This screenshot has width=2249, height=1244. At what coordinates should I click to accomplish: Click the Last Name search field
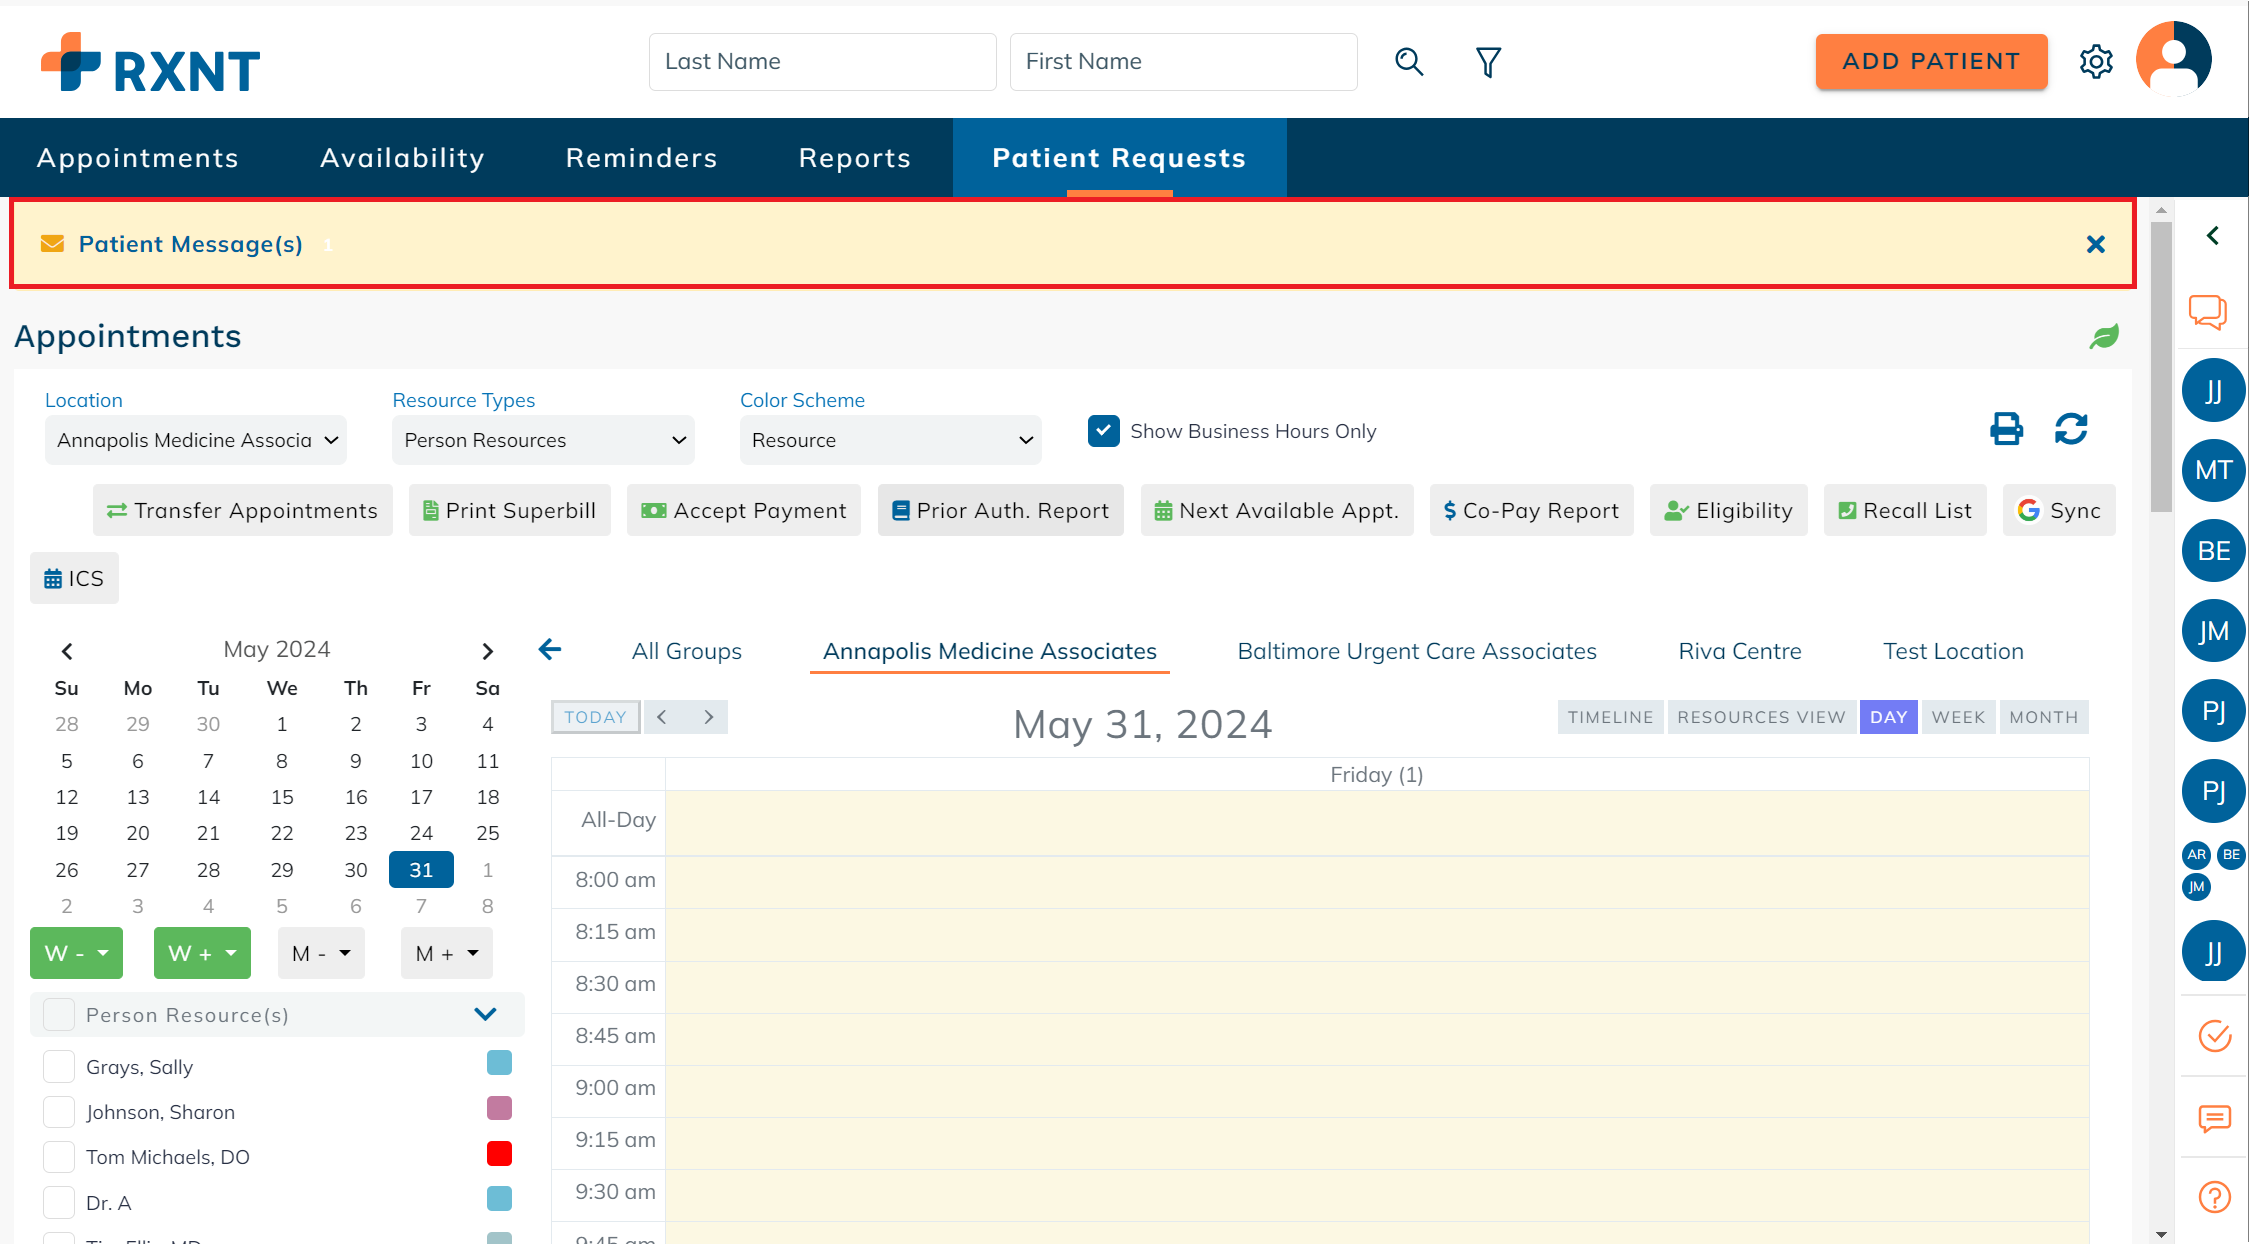[823, 62]
